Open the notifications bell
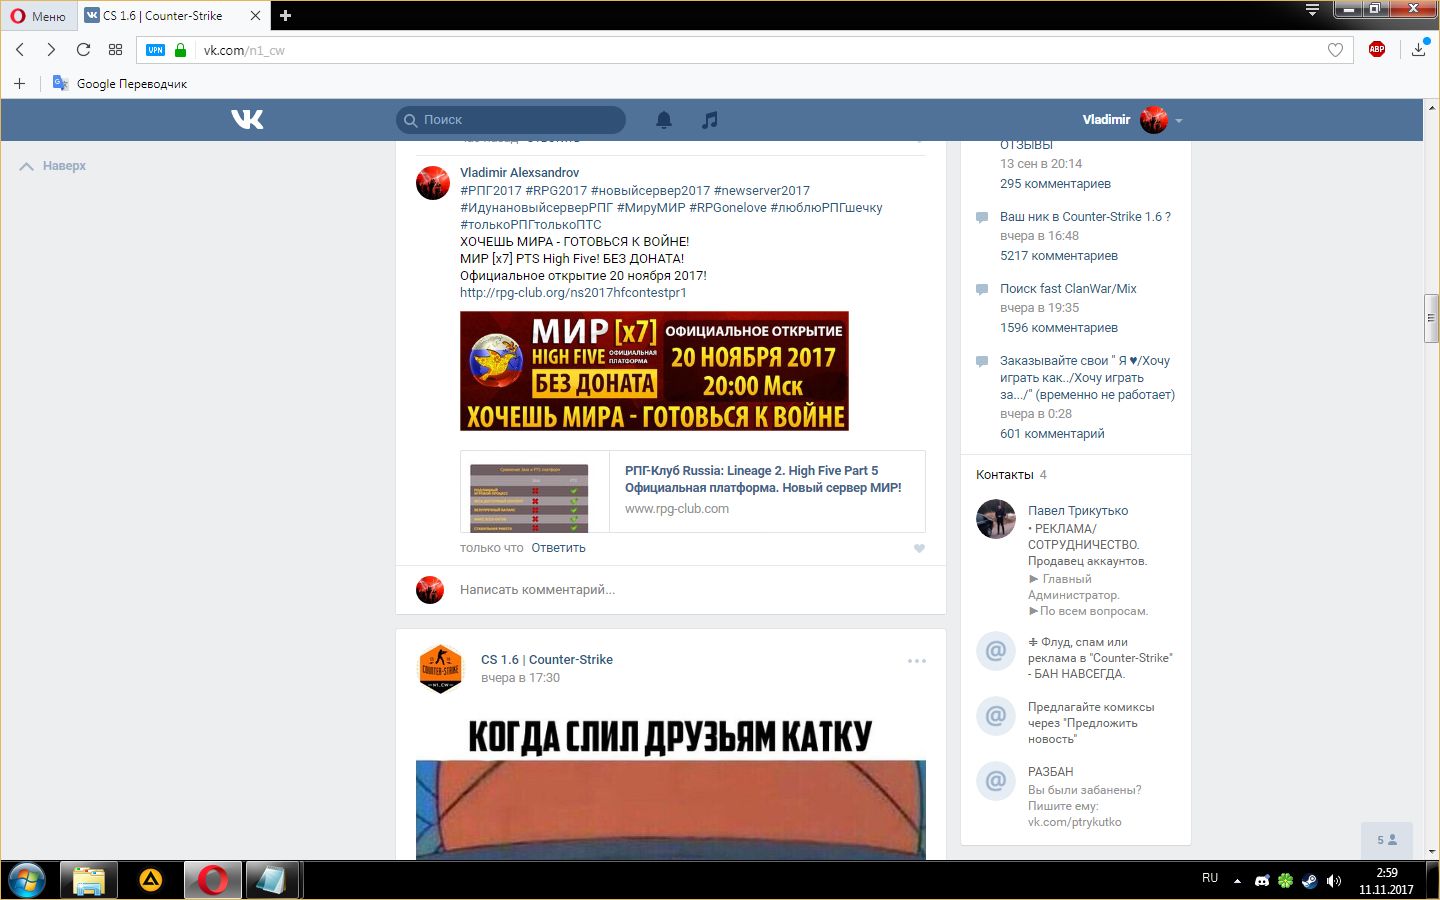The width and height of the screenshot is (1440, 900). pyautogui.click(x=663, y=120)
